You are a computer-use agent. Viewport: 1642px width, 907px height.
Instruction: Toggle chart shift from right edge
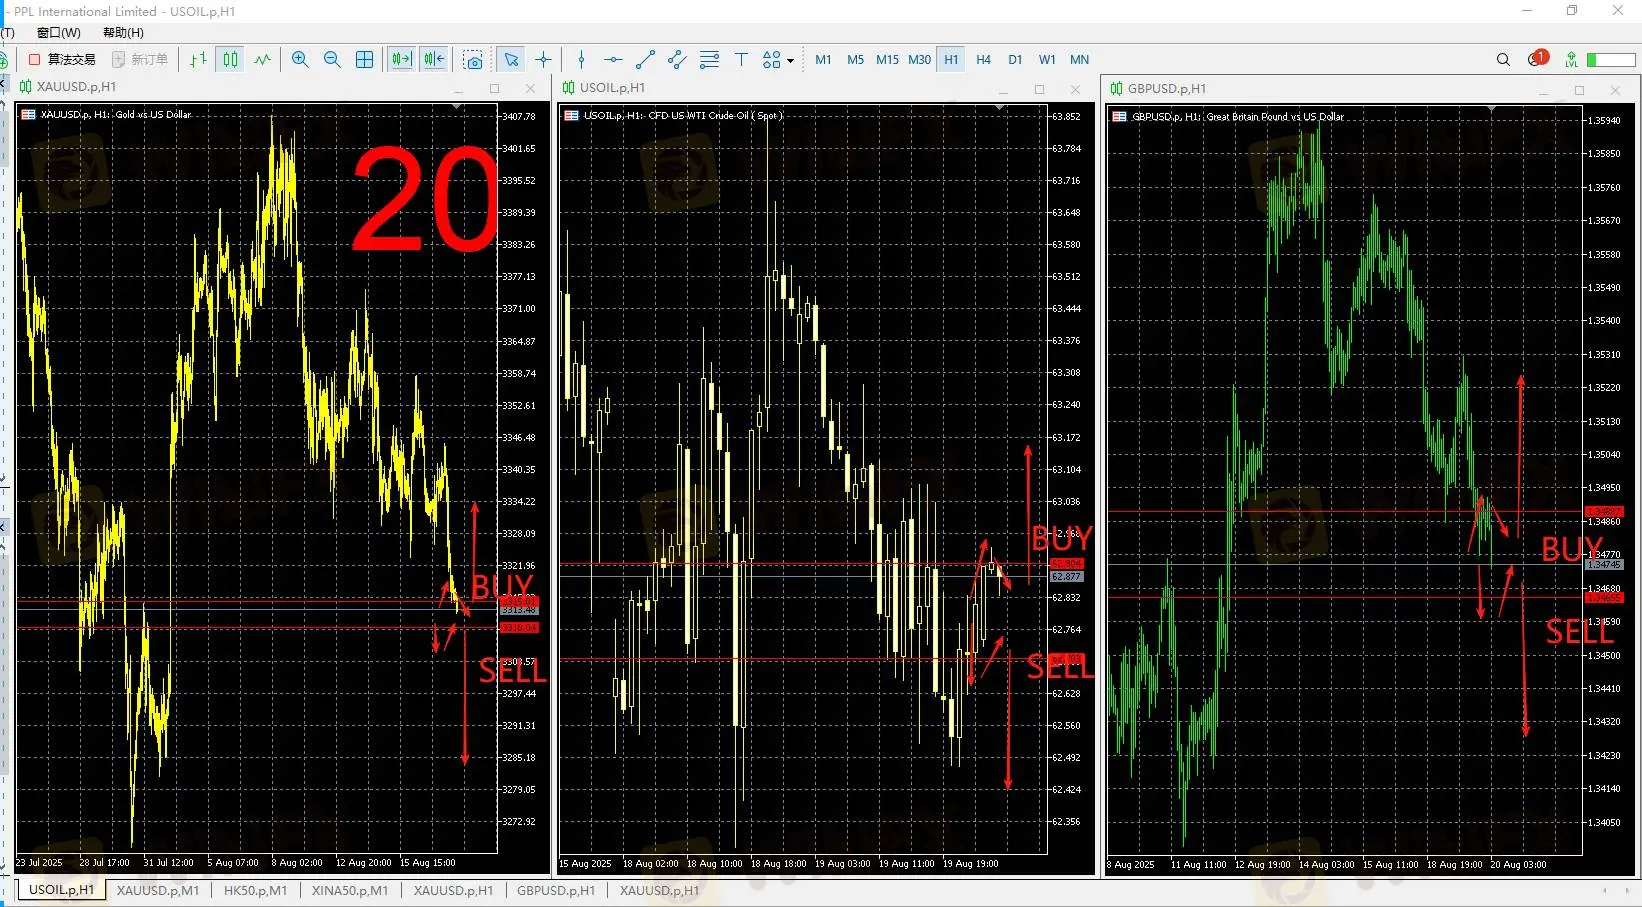click(x=434, y=60)
